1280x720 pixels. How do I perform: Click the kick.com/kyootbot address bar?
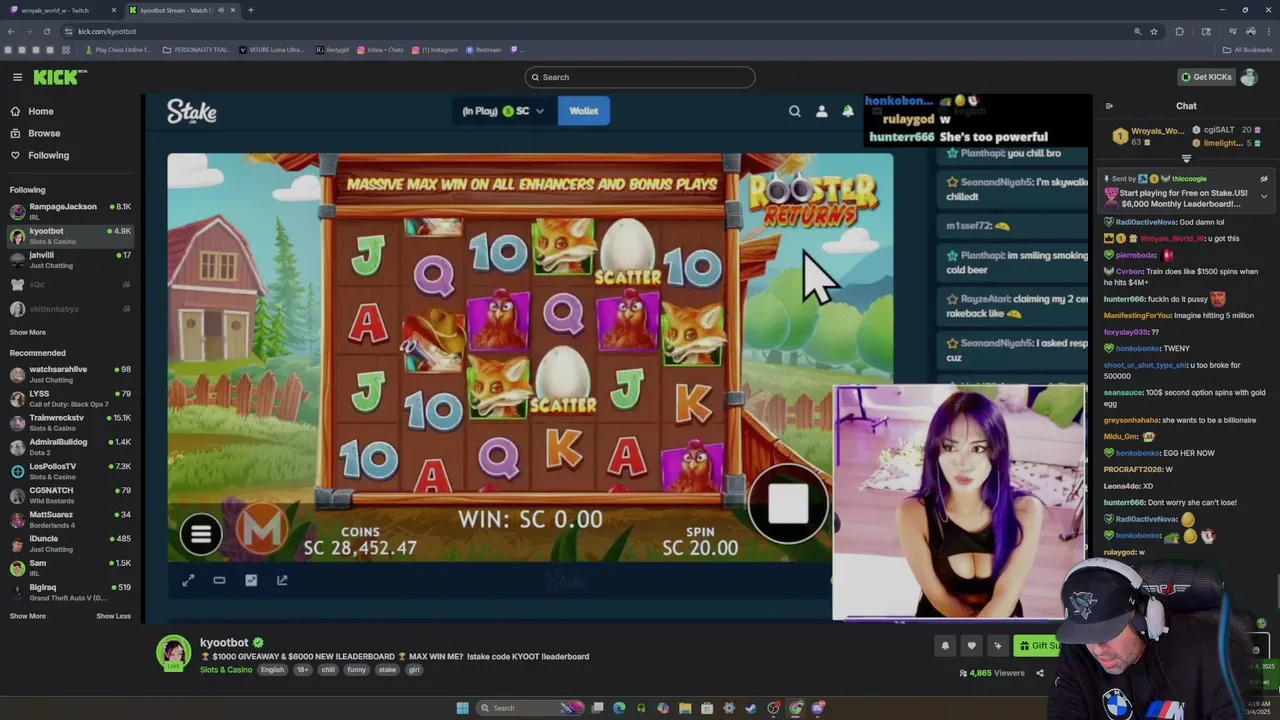point(600,31)
